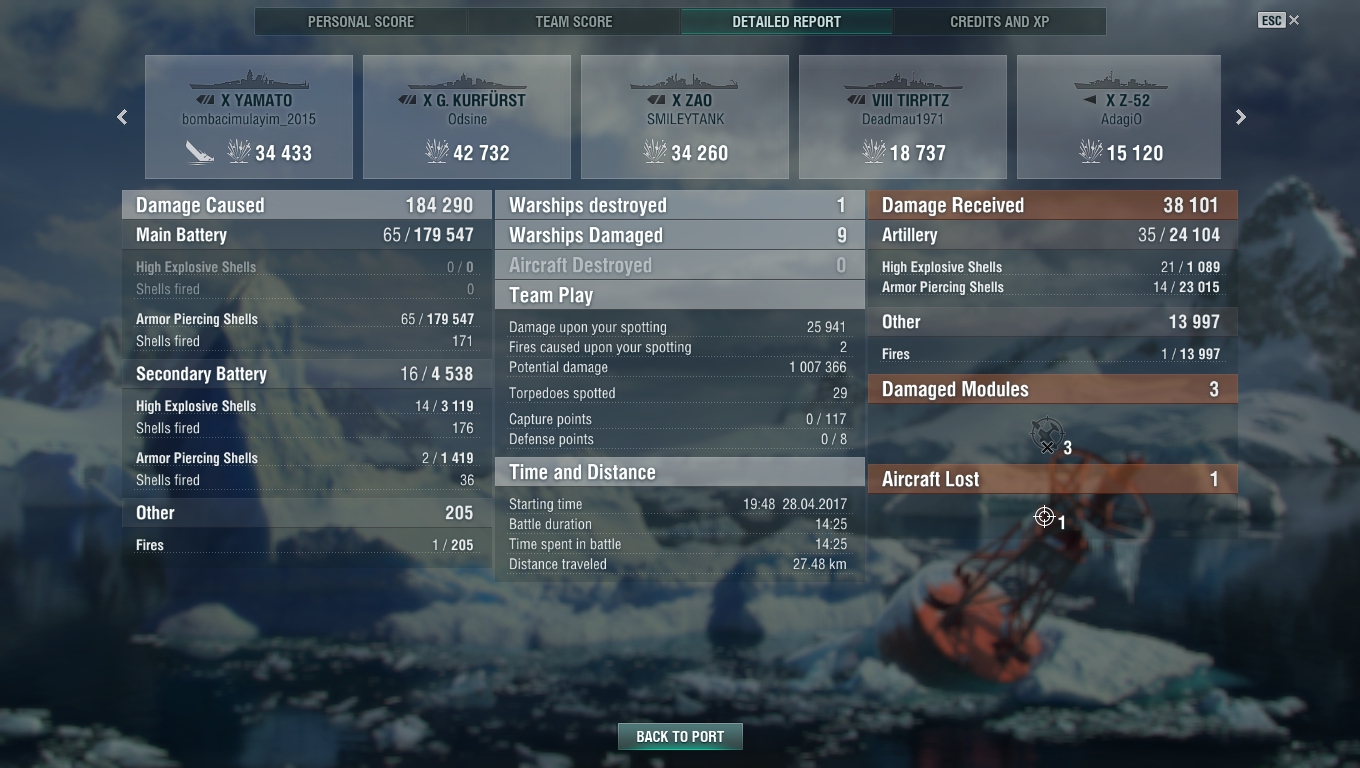This screenshot has width=1360, height=768.
Task: Select the Z-52 ship card
Action: [x=1119, y=117]
